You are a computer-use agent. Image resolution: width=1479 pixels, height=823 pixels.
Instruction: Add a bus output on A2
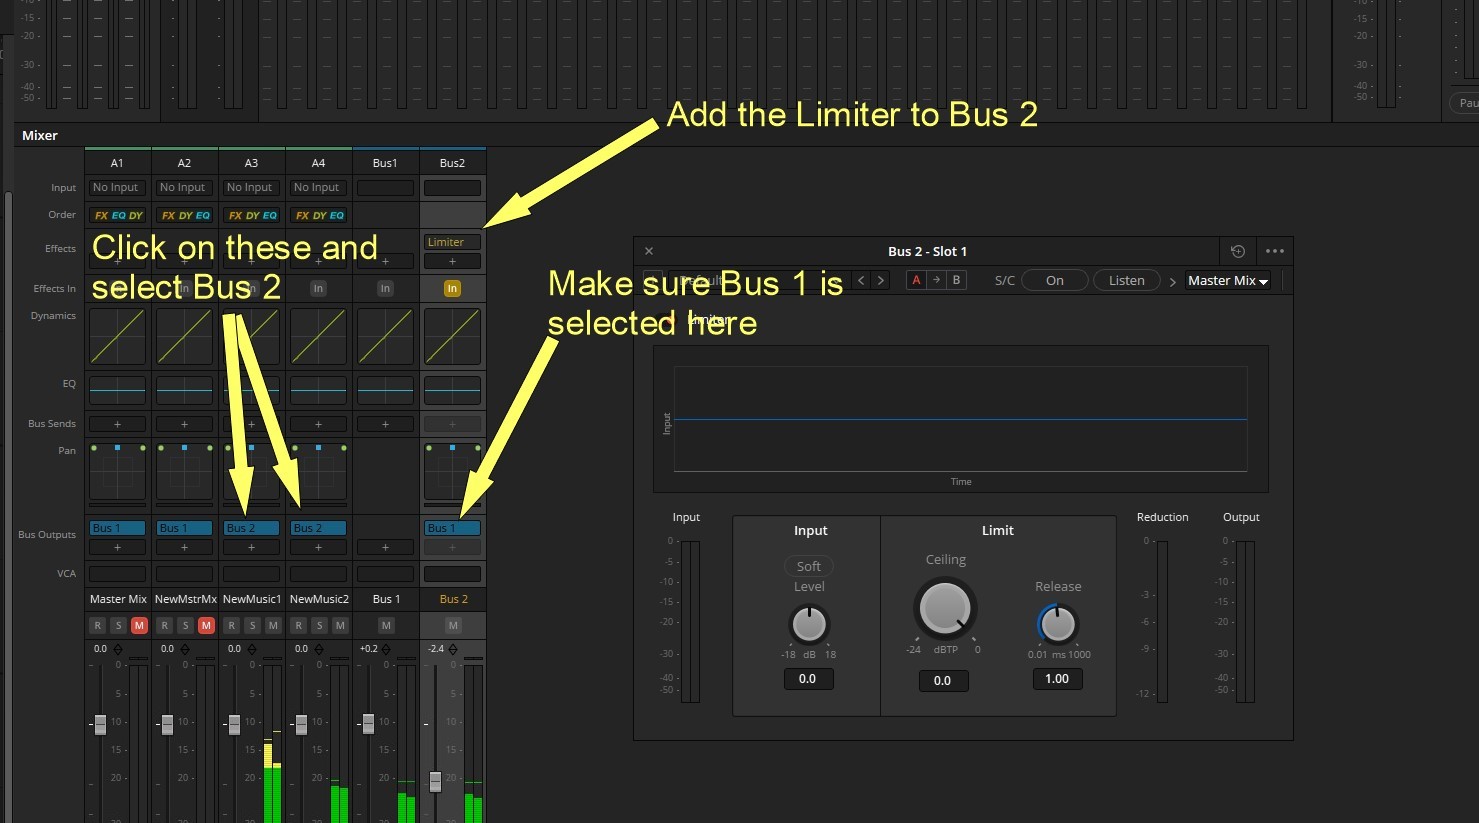coord(184,547)
